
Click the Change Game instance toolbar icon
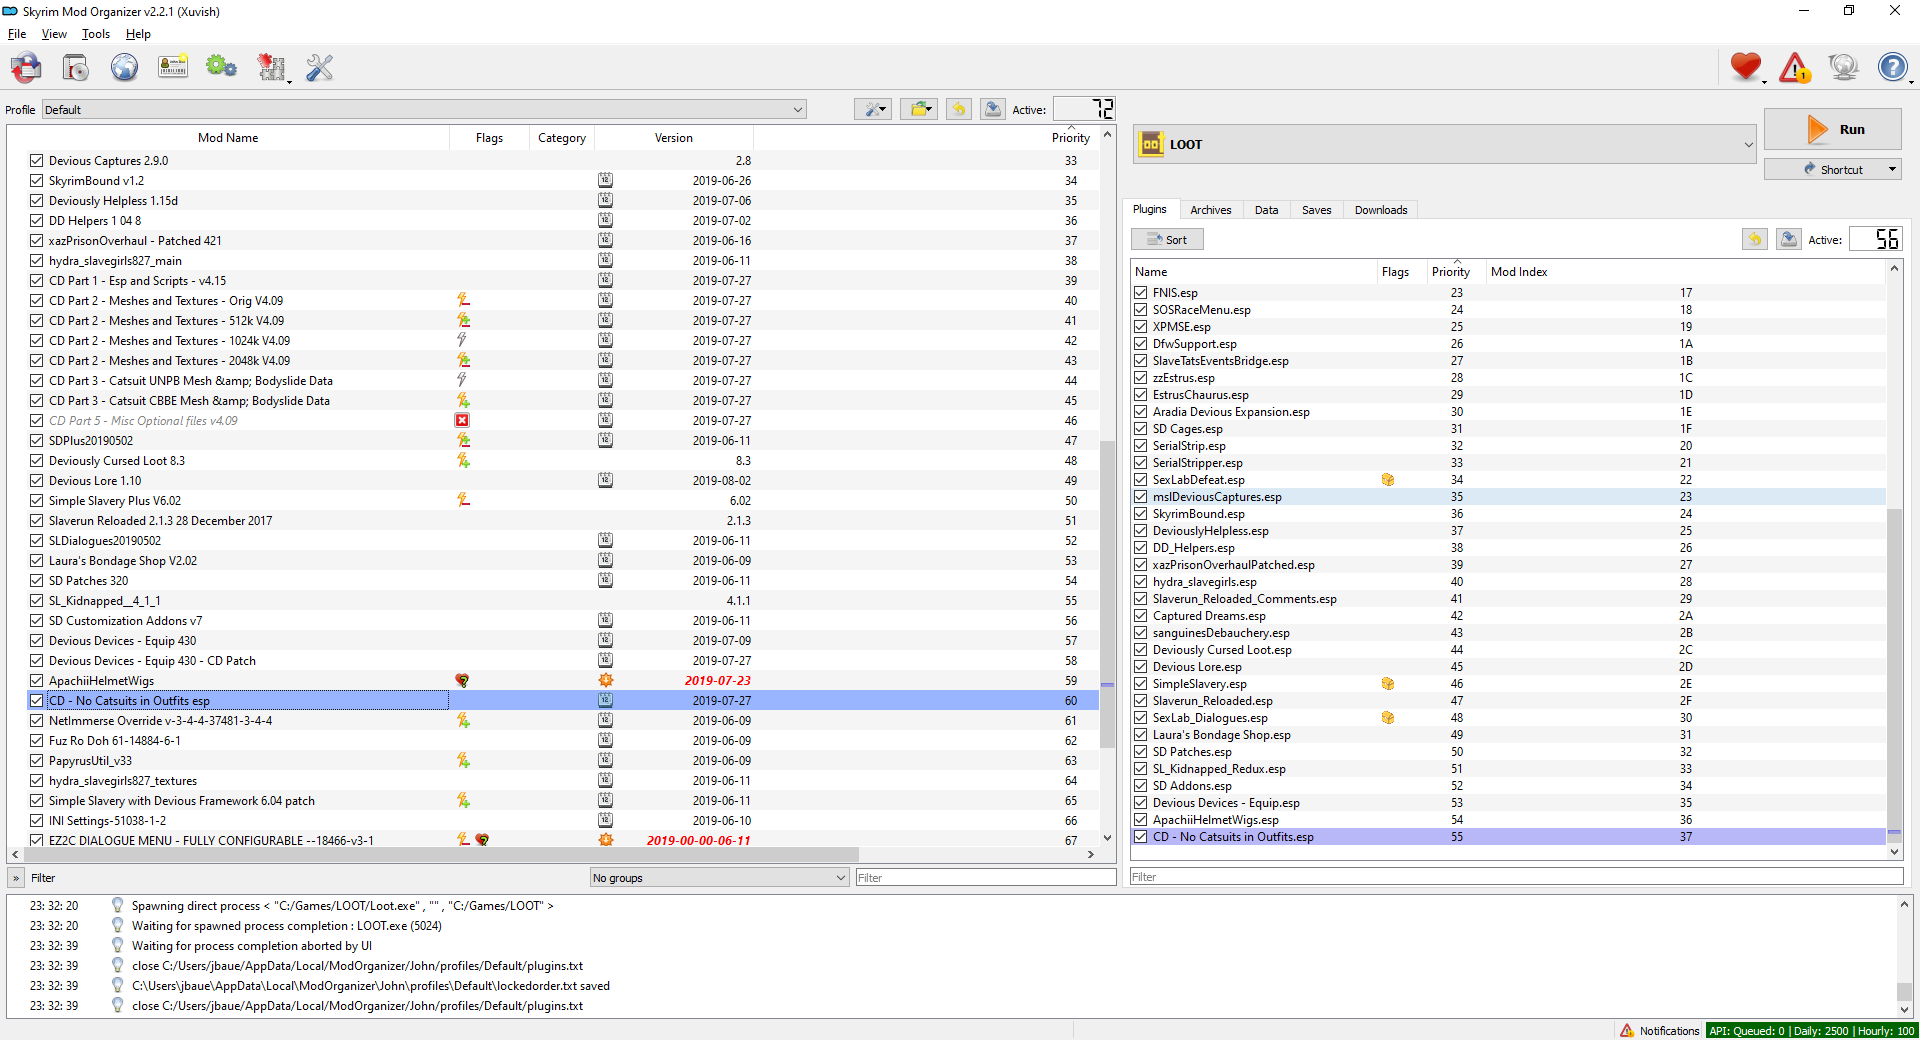coord(27,68)
